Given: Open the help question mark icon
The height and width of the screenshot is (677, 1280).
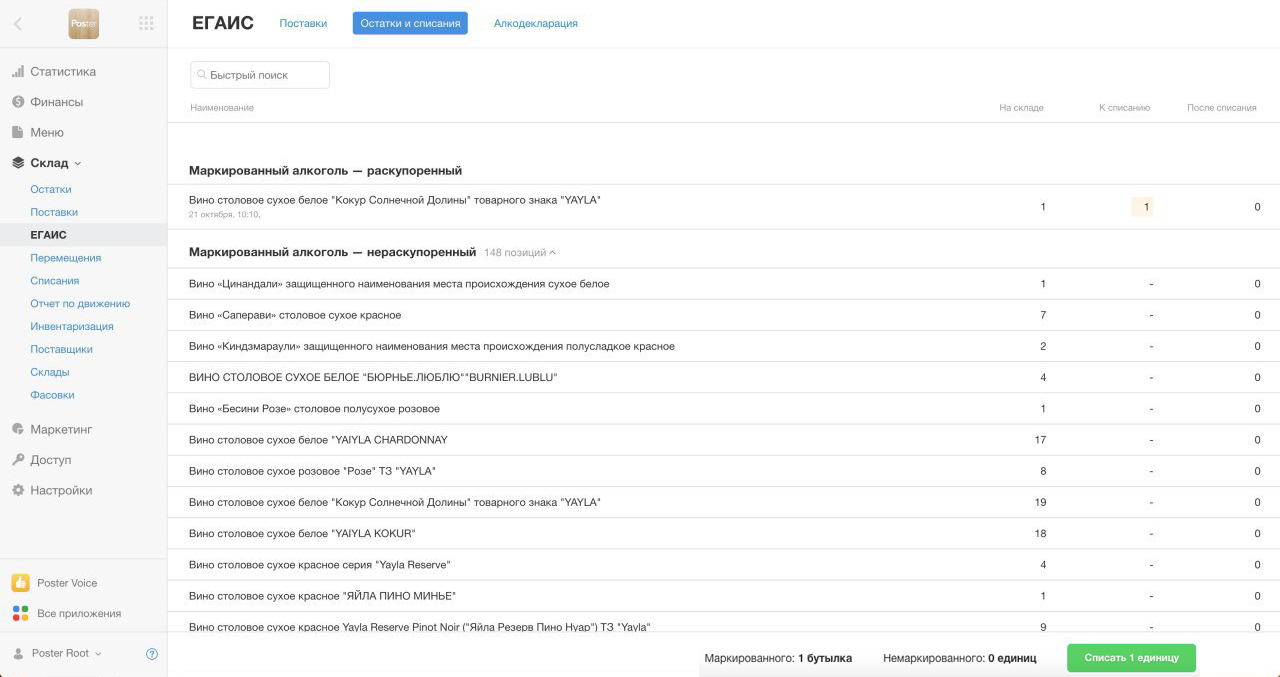Looking at the screenshot, I should click(x=152, y=654).
